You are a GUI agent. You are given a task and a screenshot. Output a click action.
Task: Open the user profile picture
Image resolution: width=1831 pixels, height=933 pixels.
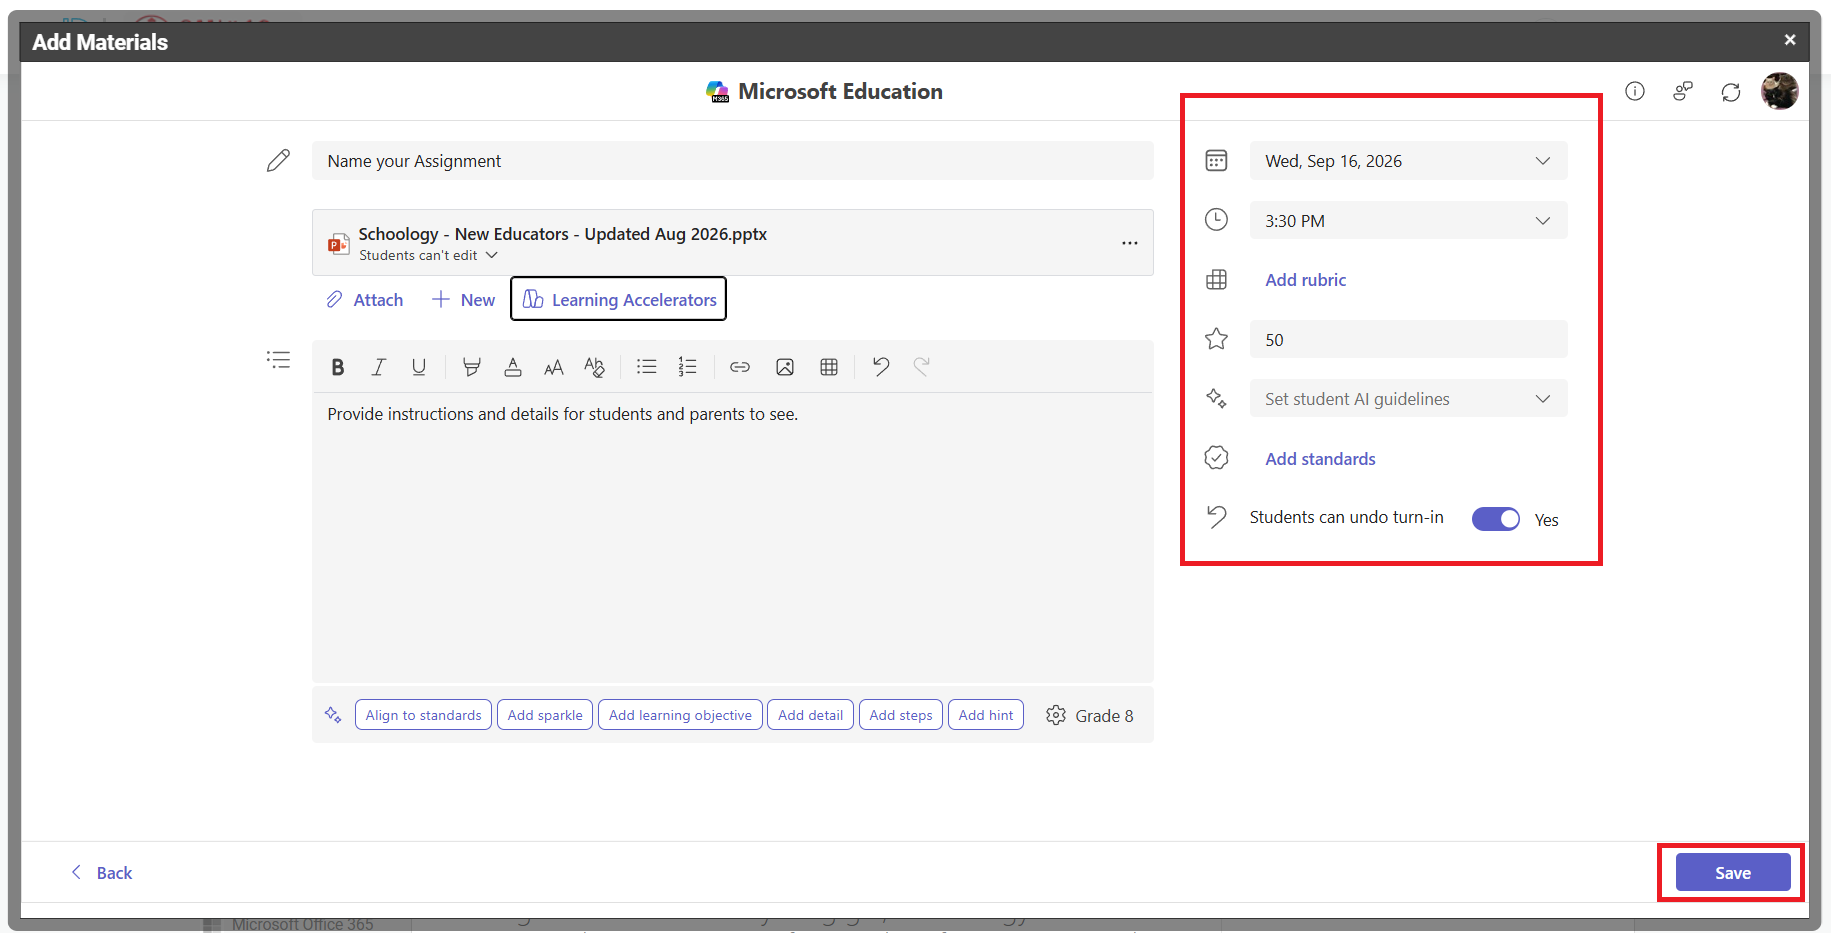[1780, 91]
